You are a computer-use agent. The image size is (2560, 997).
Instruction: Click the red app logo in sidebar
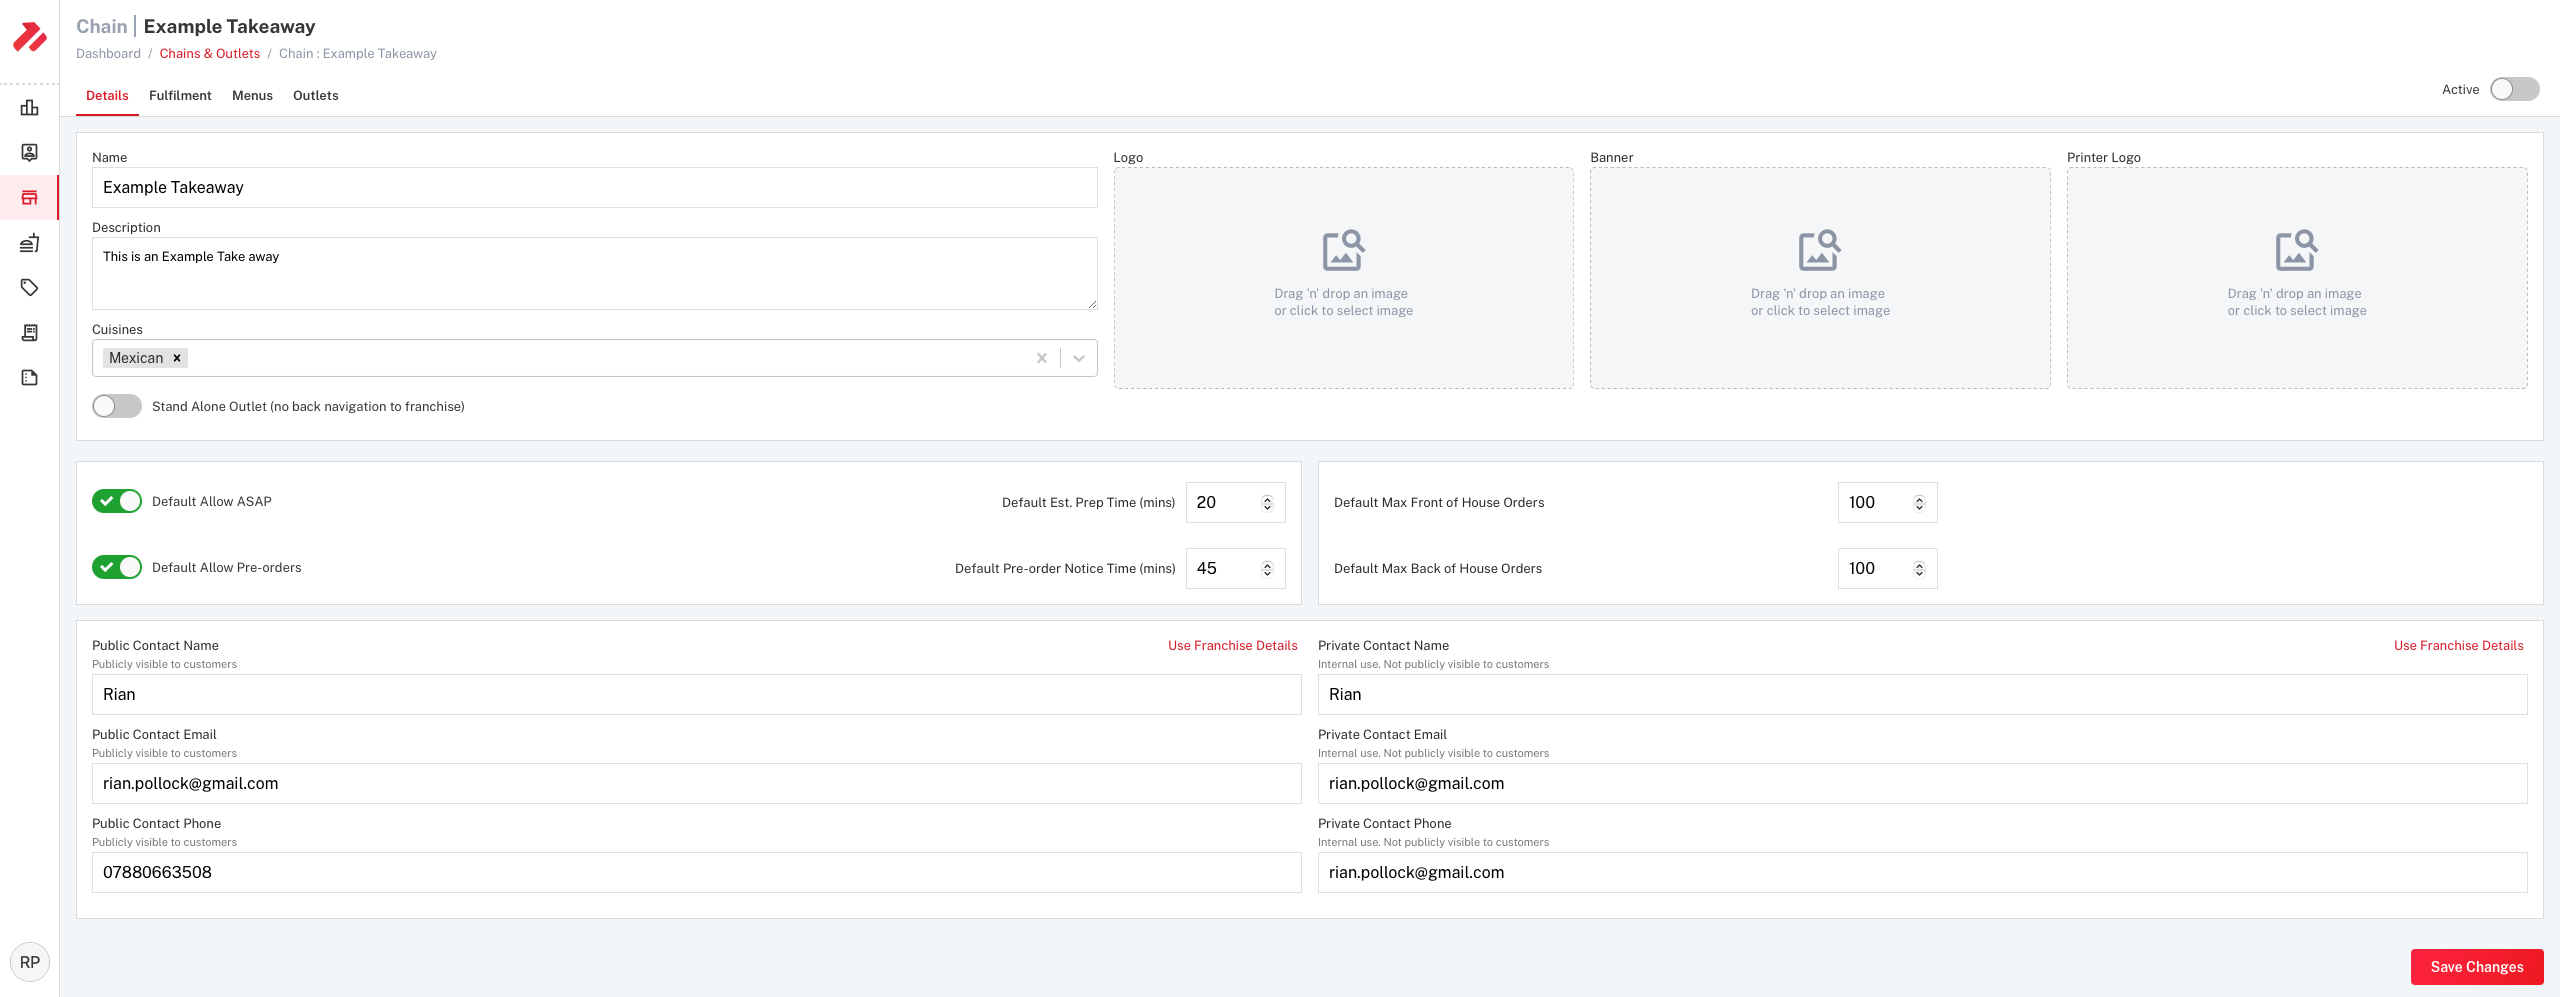tap(29, 37)
